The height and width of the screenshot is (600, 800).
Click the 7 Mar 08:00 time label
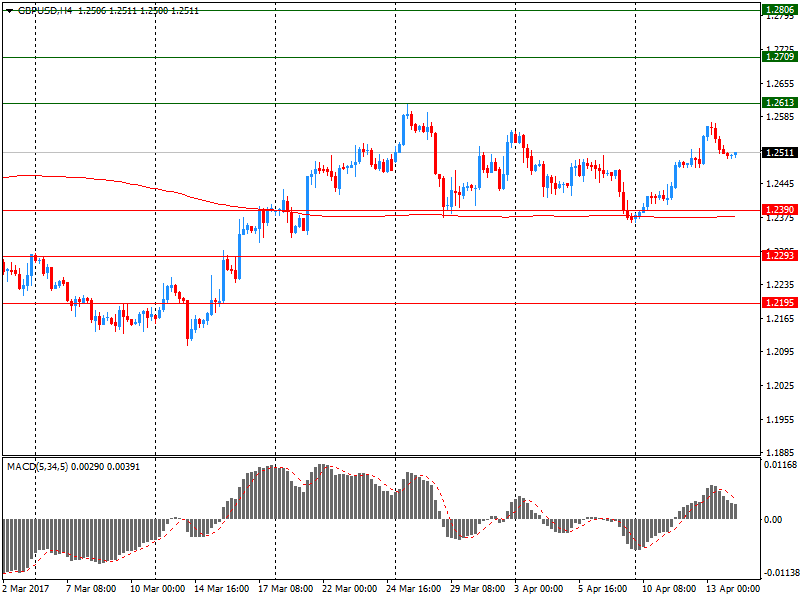click(91, 589)
